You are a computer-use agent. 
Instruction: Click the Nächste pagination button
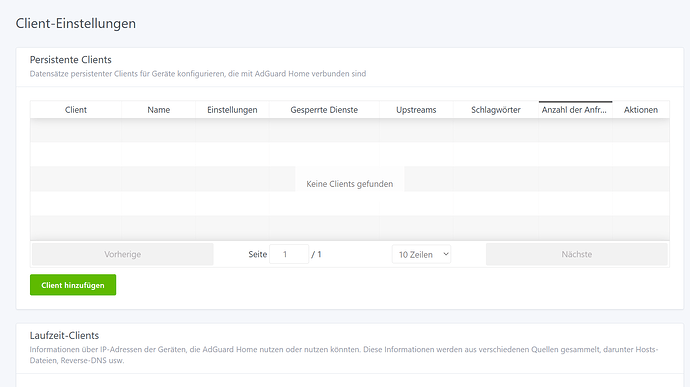[576, 254]
